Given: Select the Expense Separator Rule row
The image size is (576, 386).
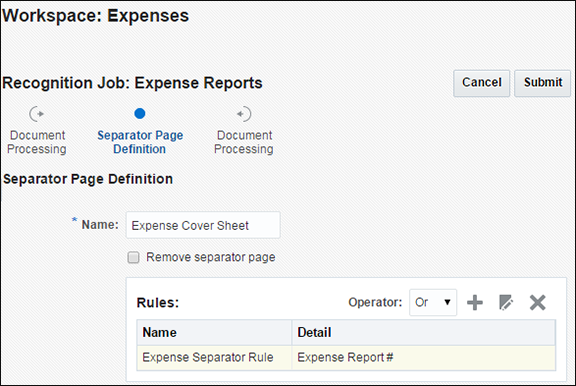Looking at the screenshot, I should click(x=346, y=357).
